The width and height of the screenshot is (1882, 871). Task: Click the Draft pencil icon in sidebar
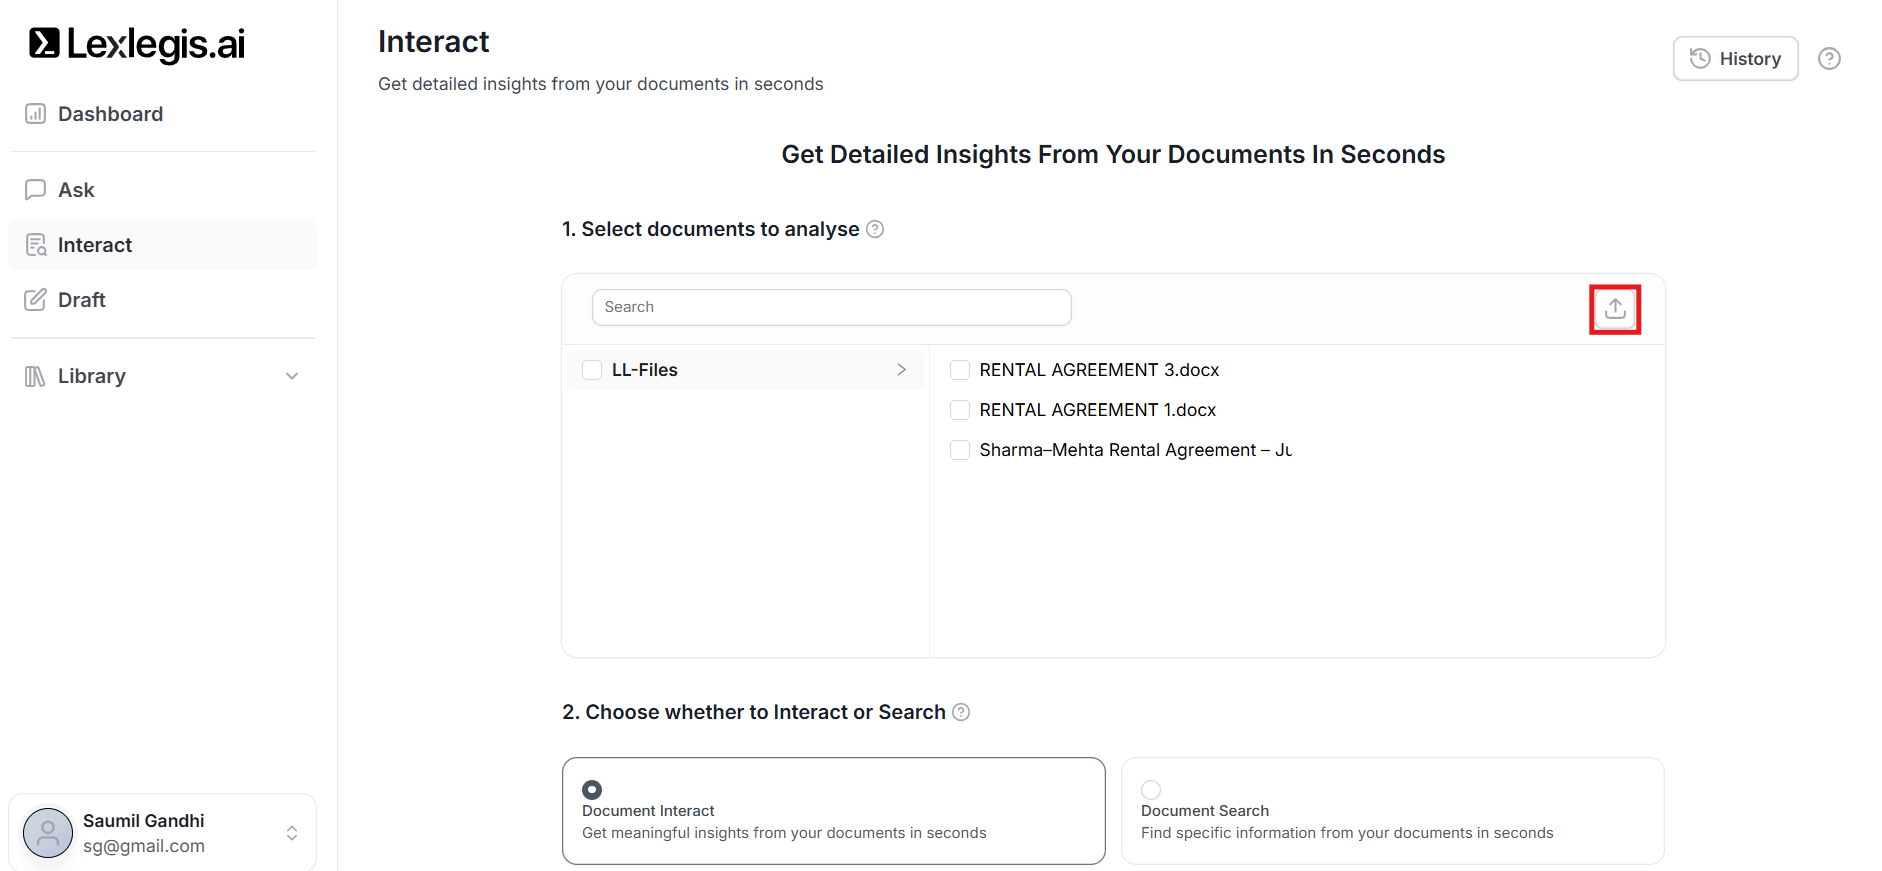click(x=36, y=300)
